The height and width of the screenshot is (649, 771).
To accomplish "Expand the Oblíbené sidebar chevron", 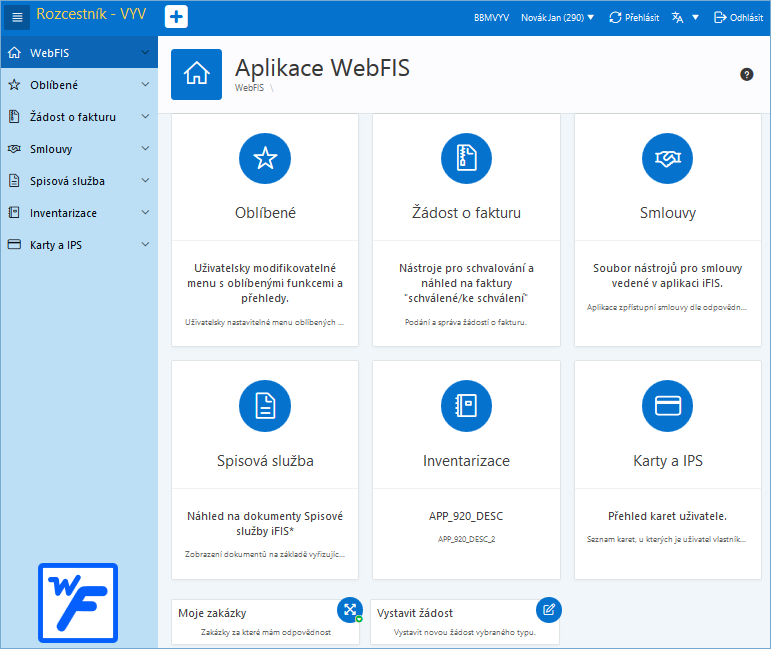I will pyautogui.click(x=145, y=85).
